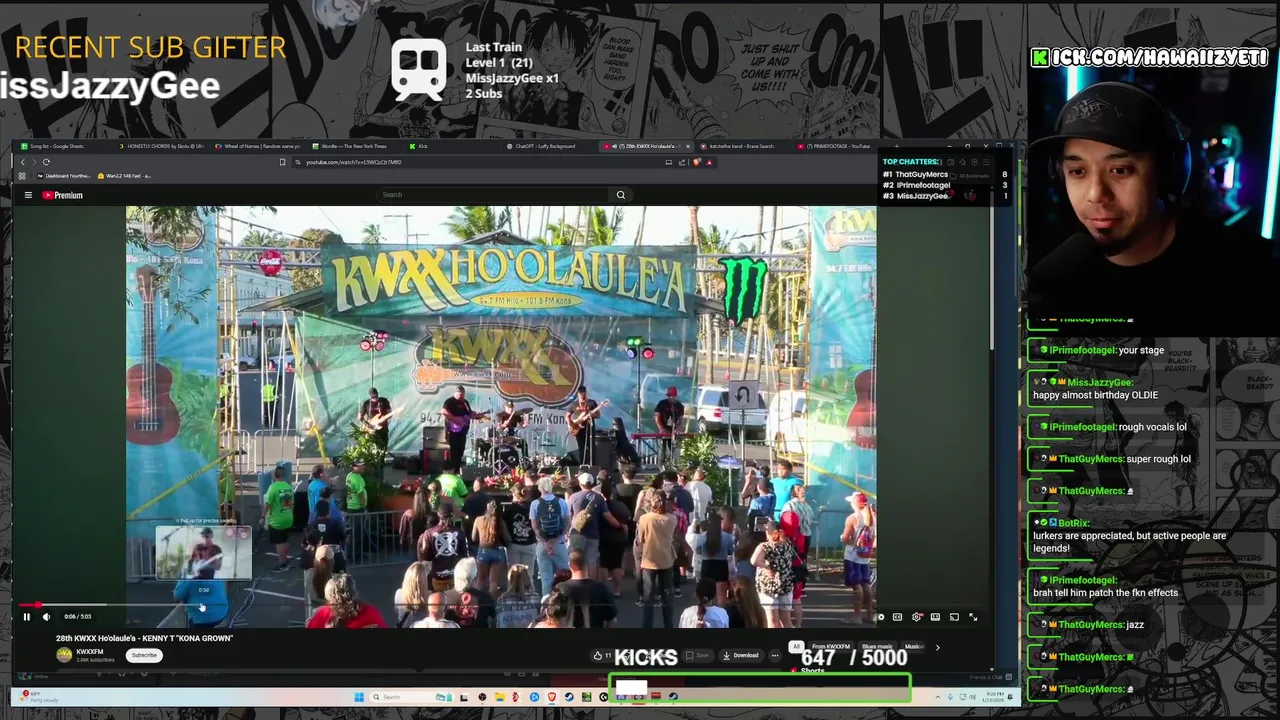The height and width of the screenshot is (720, 1280).
Task: Click the chat message 'rough vocals lol'
Action: click(1152, 427)
